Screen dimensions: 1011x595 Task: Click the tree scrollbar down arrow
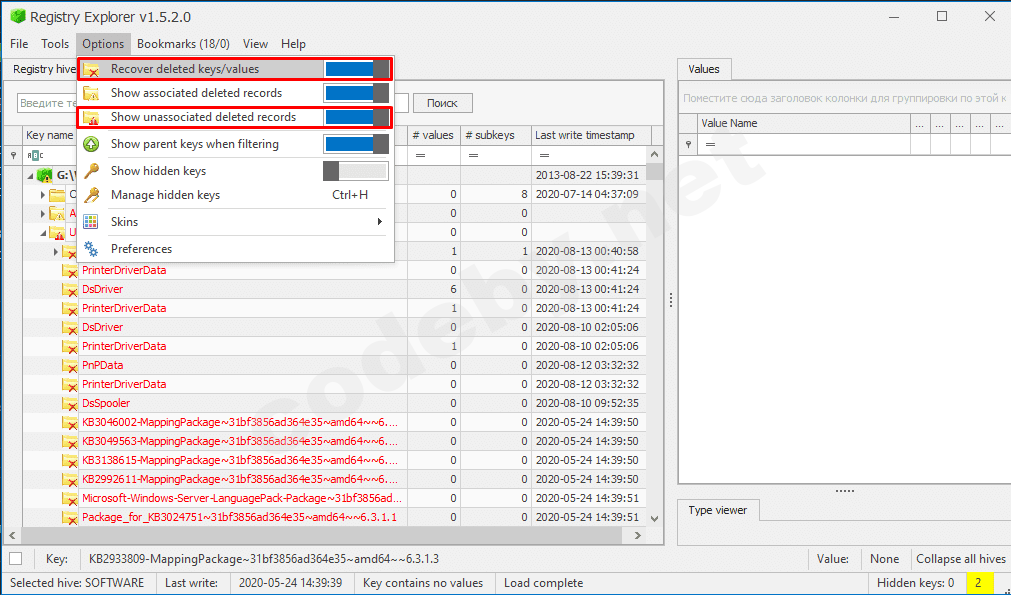coord(654,518)
